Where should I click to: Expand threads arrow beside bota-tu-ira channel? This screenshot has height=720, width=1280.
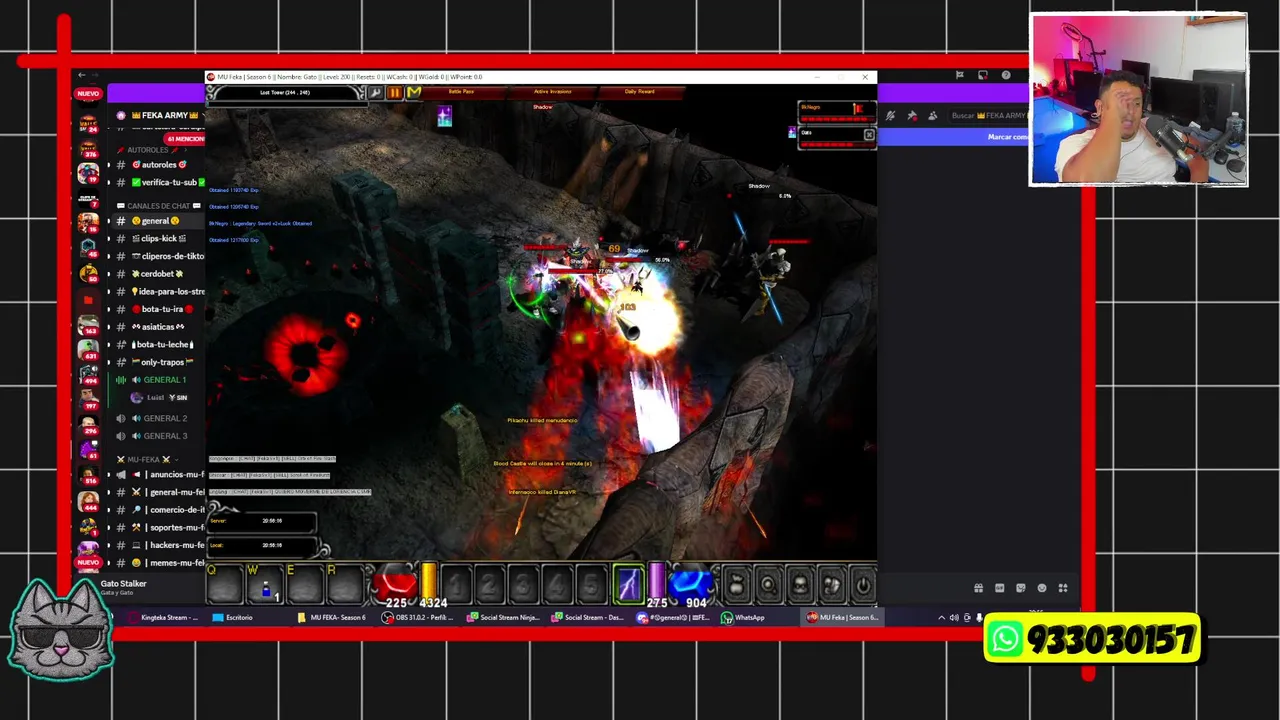pyautogui.click(x=109, y=309)
